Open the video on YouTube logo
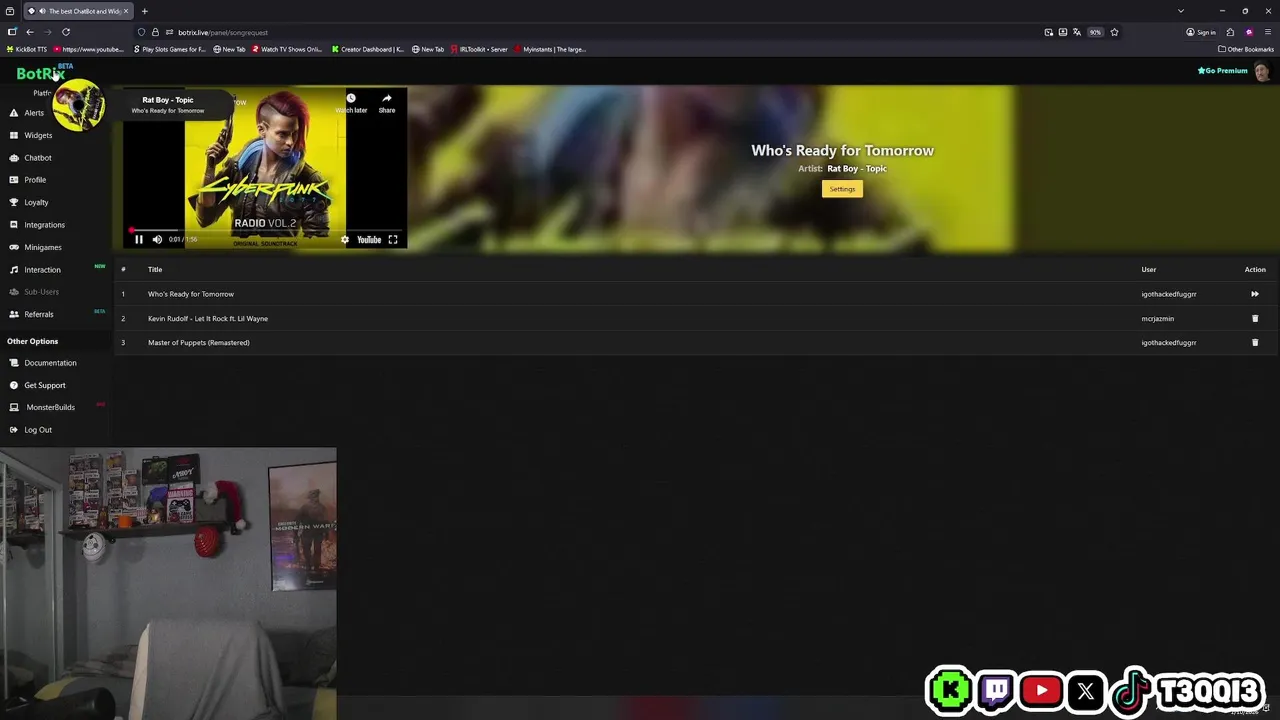Screen dimensions: 1280x720 pyautogui.click(x=369, y=239)
